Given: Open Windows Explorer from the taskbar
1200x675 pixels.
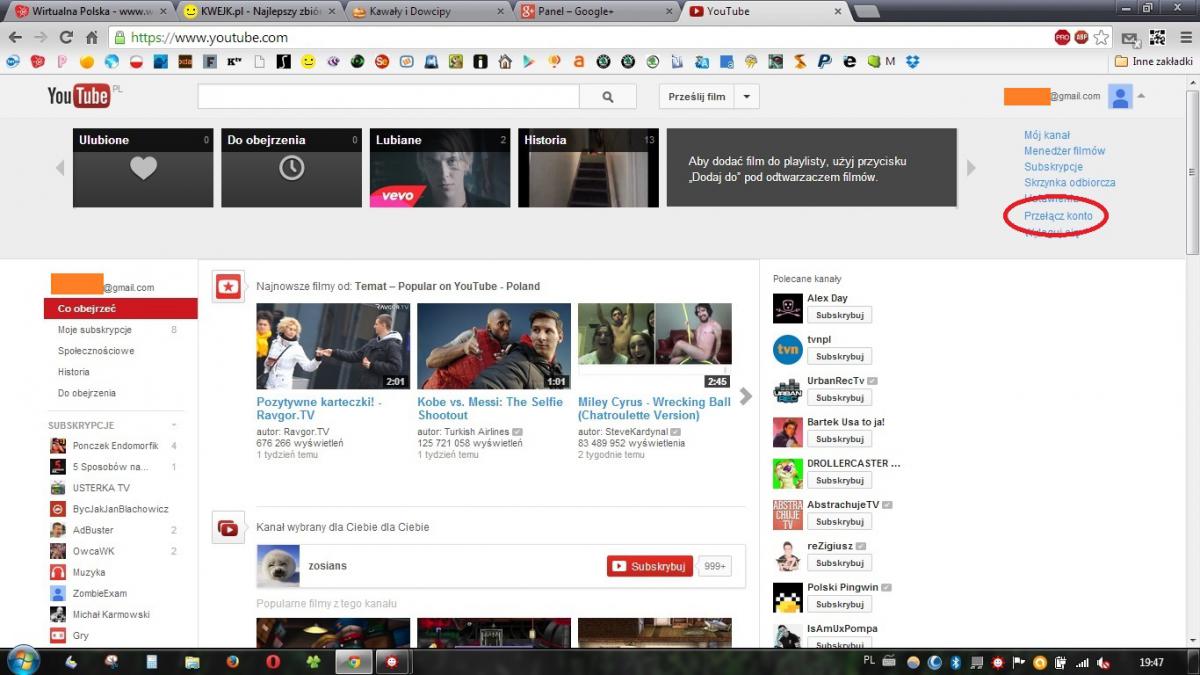Looking at the screenshot, I should (191, 662).
